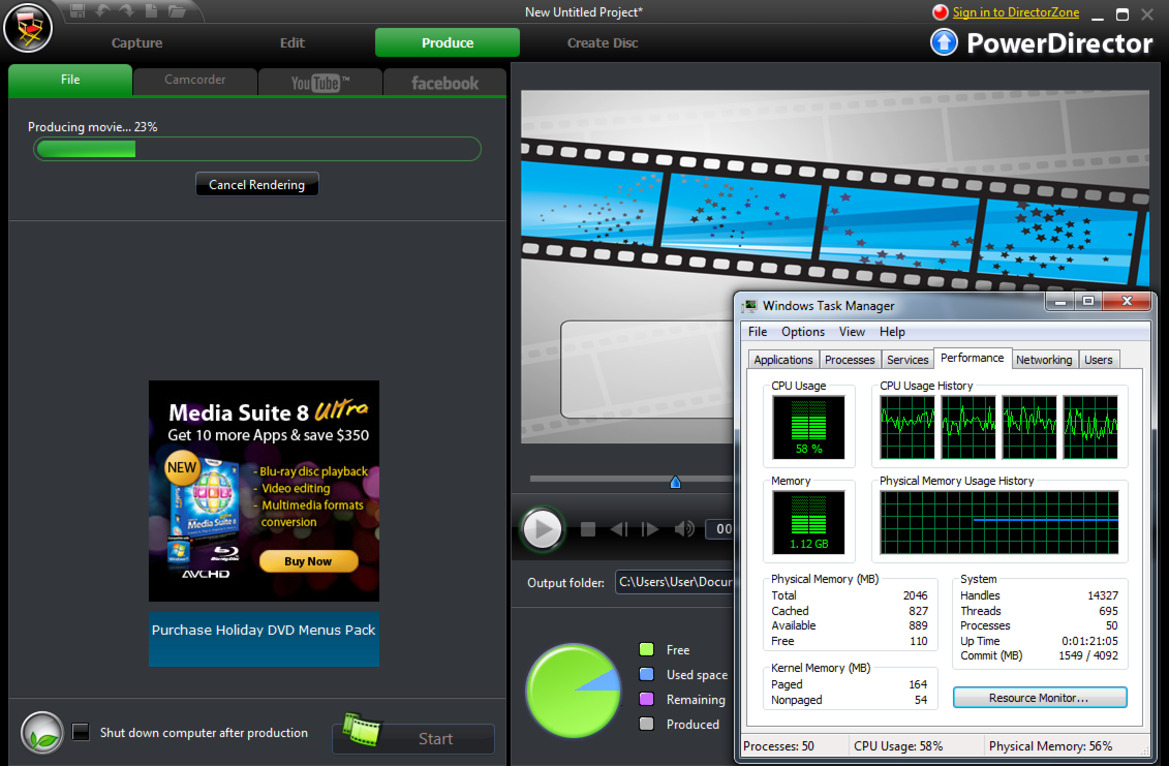Click the blue preview seek slider handle
The image size is (1169, 766).
pos(675,482)
